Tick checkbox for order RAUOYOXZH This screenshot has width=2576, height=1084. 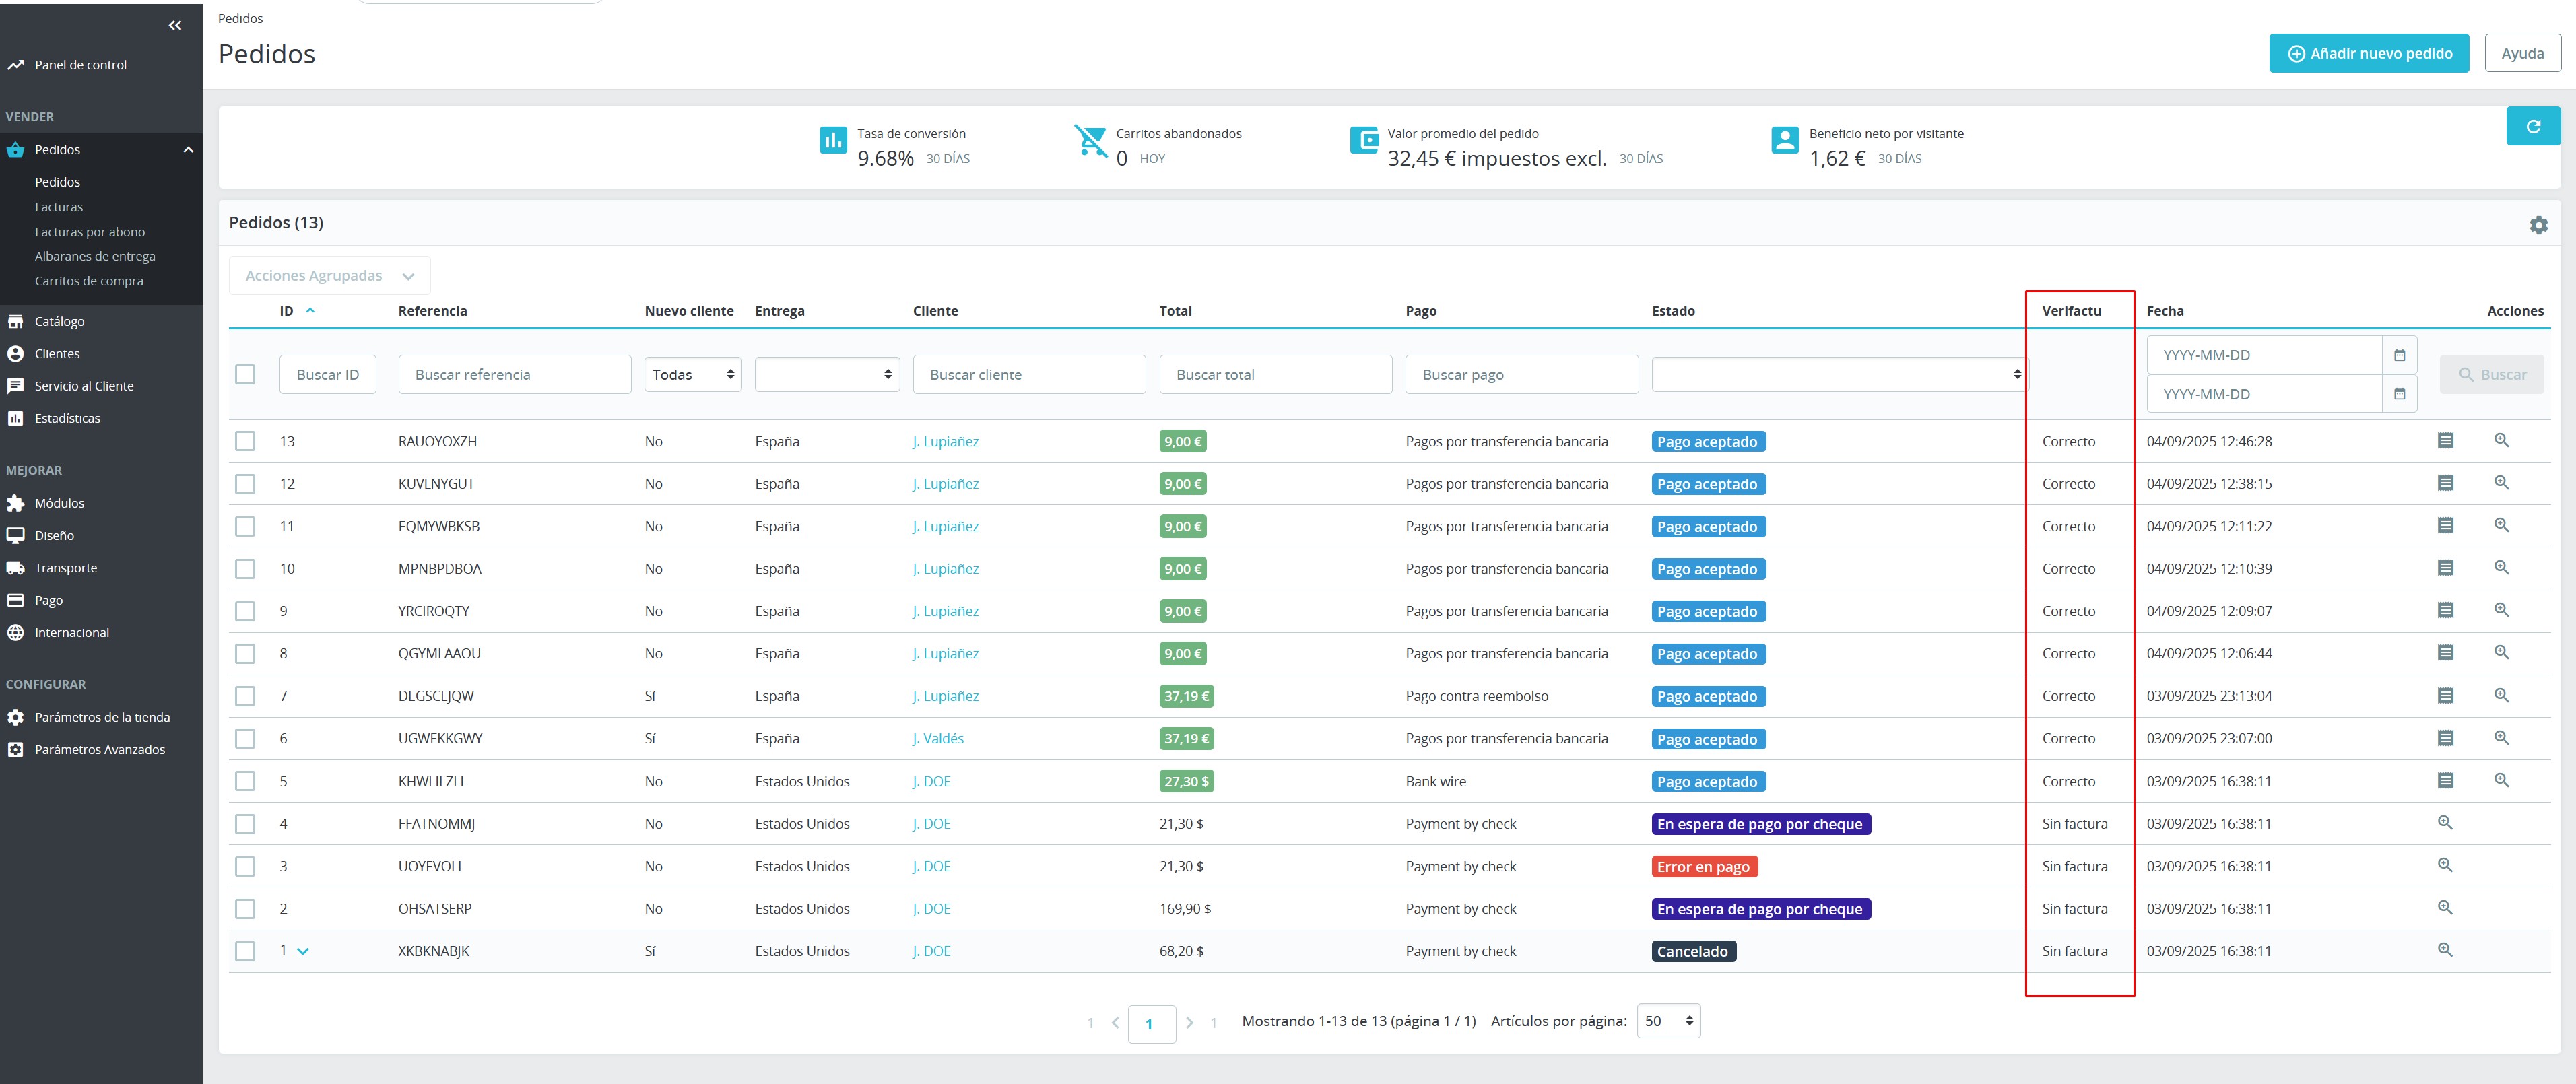pos(245,441)
